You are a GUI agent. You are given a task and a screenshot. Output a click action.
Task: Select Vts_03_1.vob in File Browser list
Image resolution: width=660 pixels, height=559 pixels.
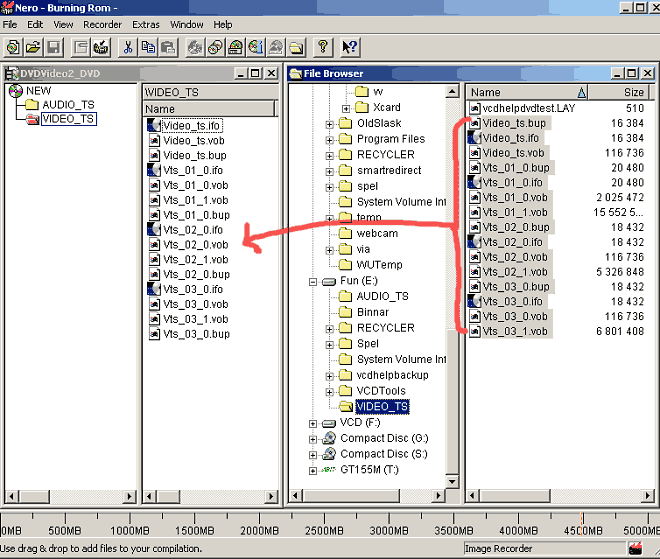point(515,331)
